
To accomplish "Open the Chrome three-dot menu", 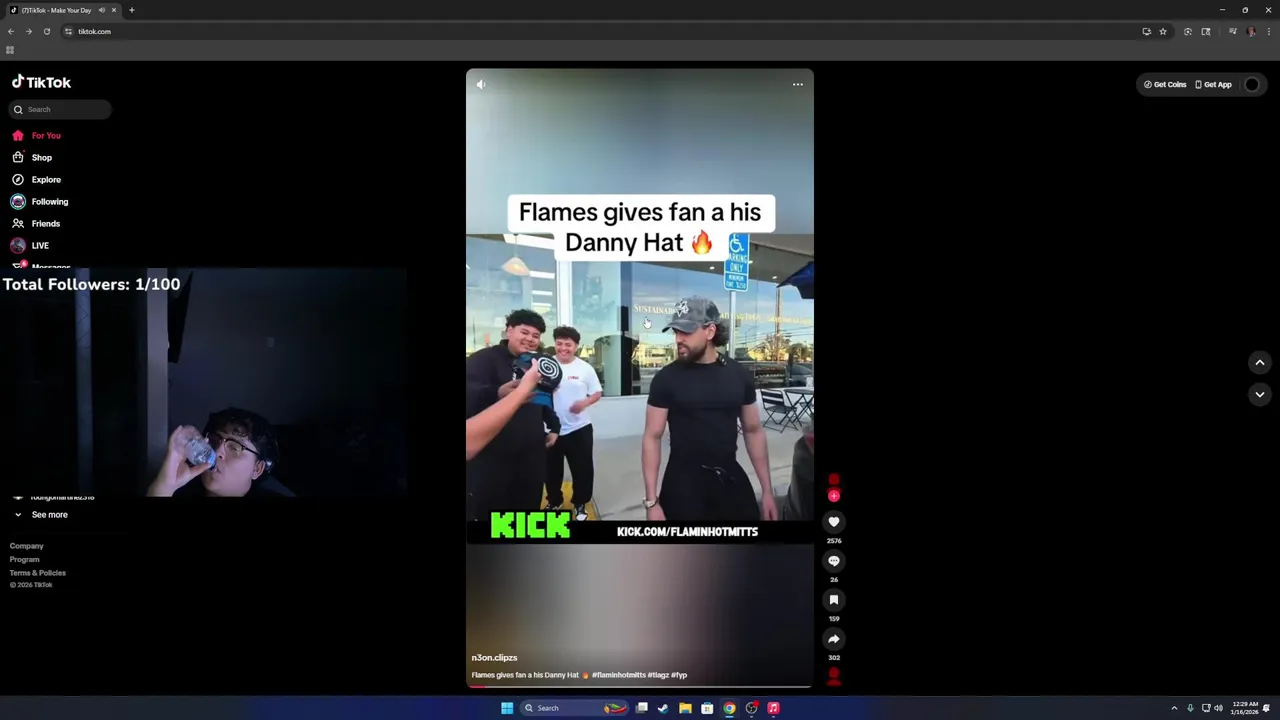I will point(1268,31).
